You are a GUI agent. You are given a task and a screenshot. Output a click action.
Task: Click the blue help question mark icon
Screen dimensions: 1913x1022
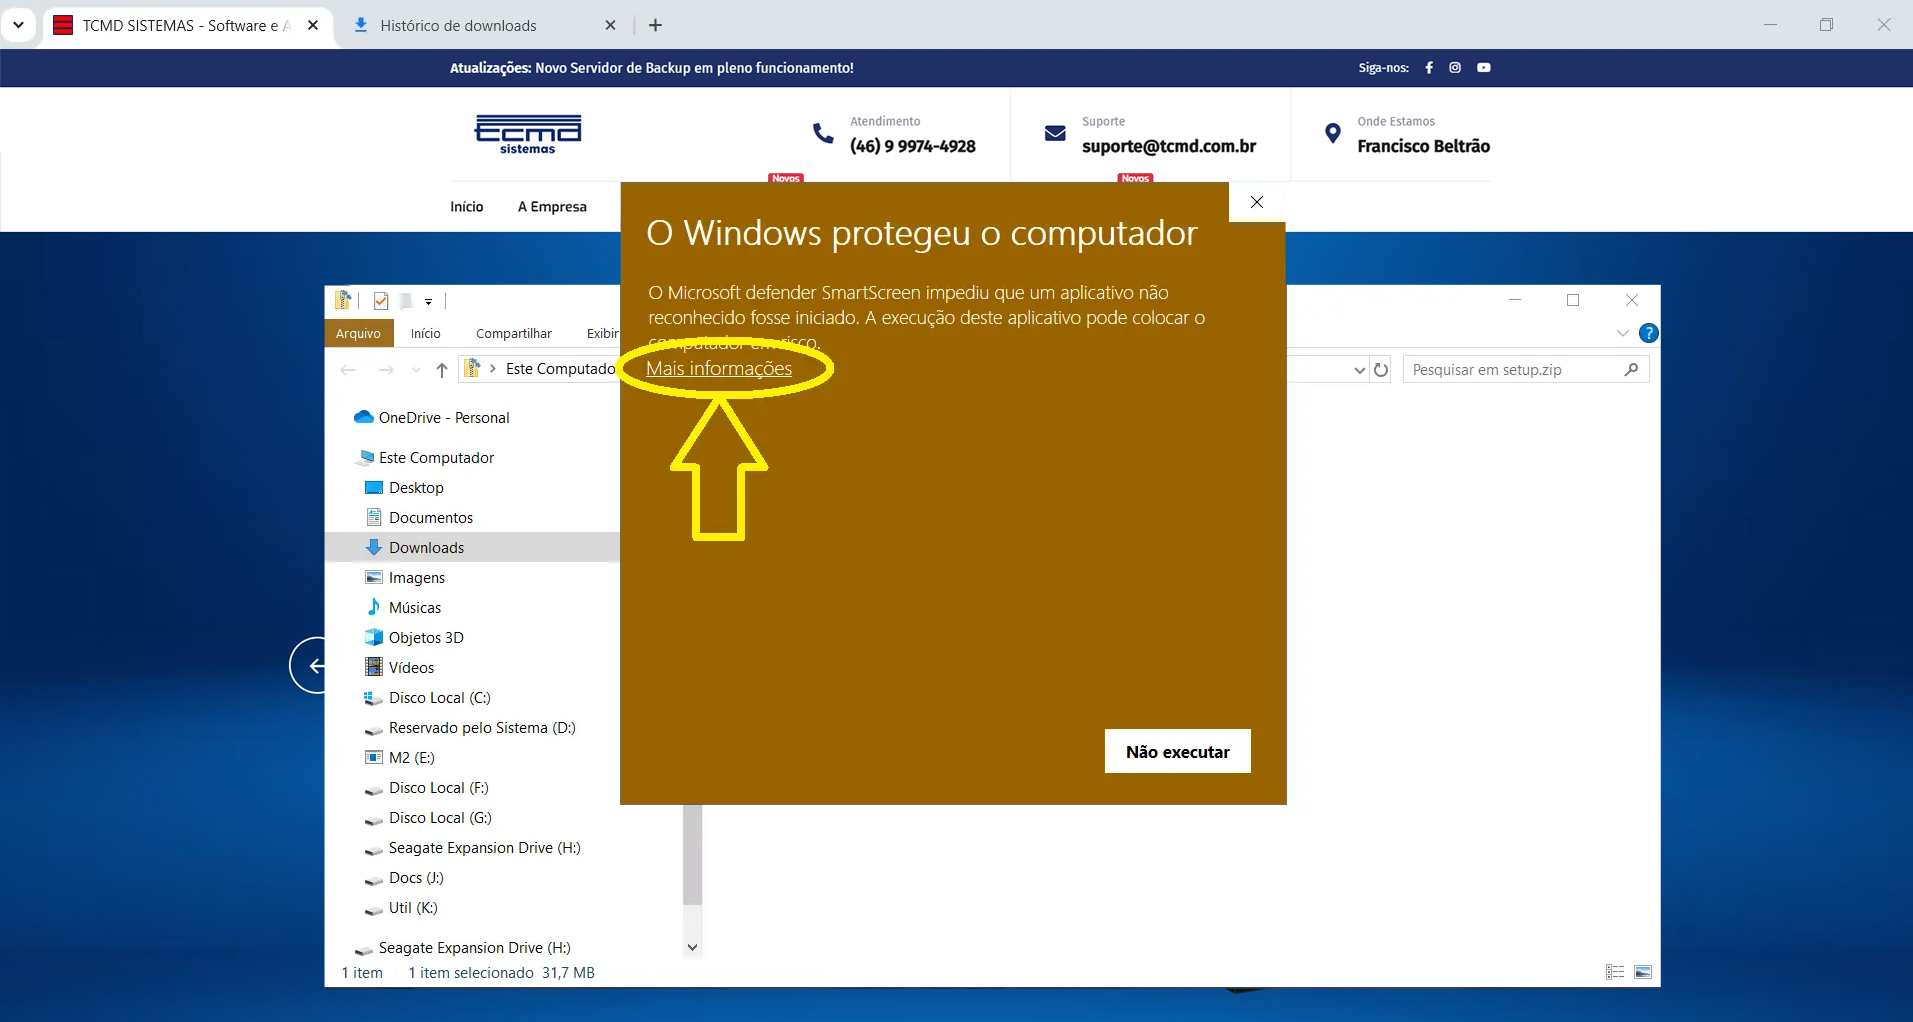(1649, 333)
